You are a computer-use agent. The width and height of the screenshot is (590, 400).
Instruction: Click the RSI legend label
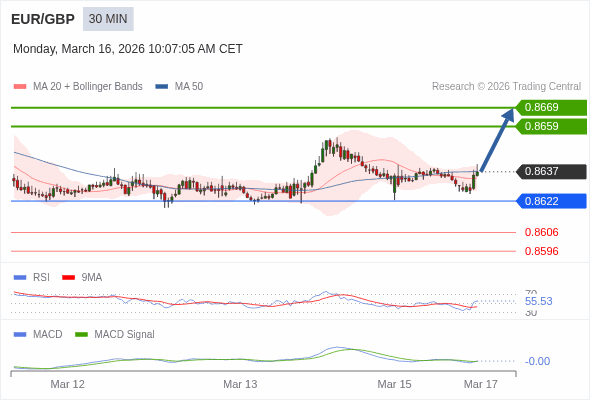click(41, 278)
